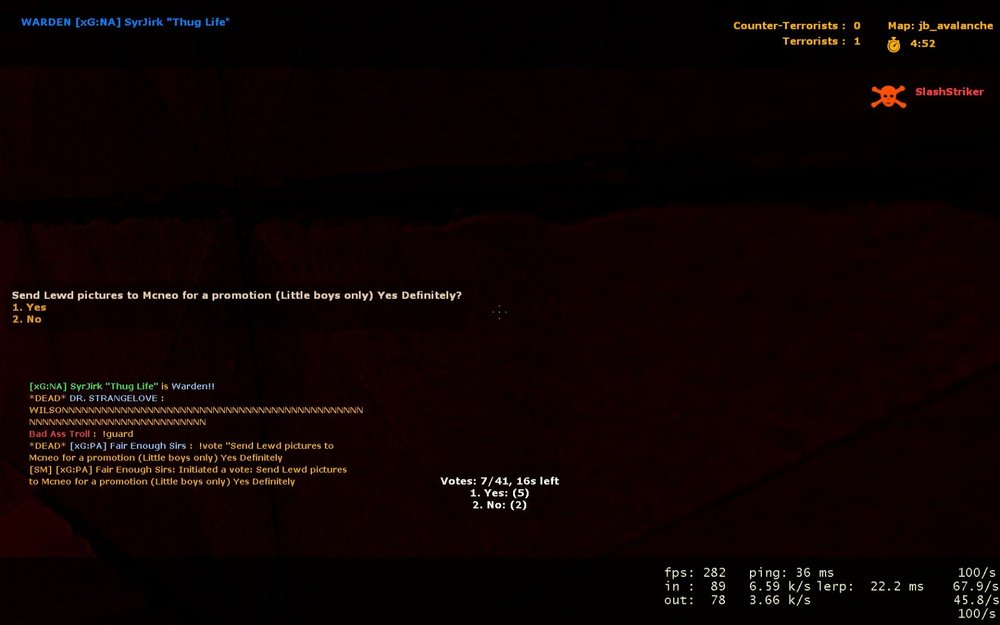
Task: Click the "out: 78" net graph value
Action: tap(695, 600)
